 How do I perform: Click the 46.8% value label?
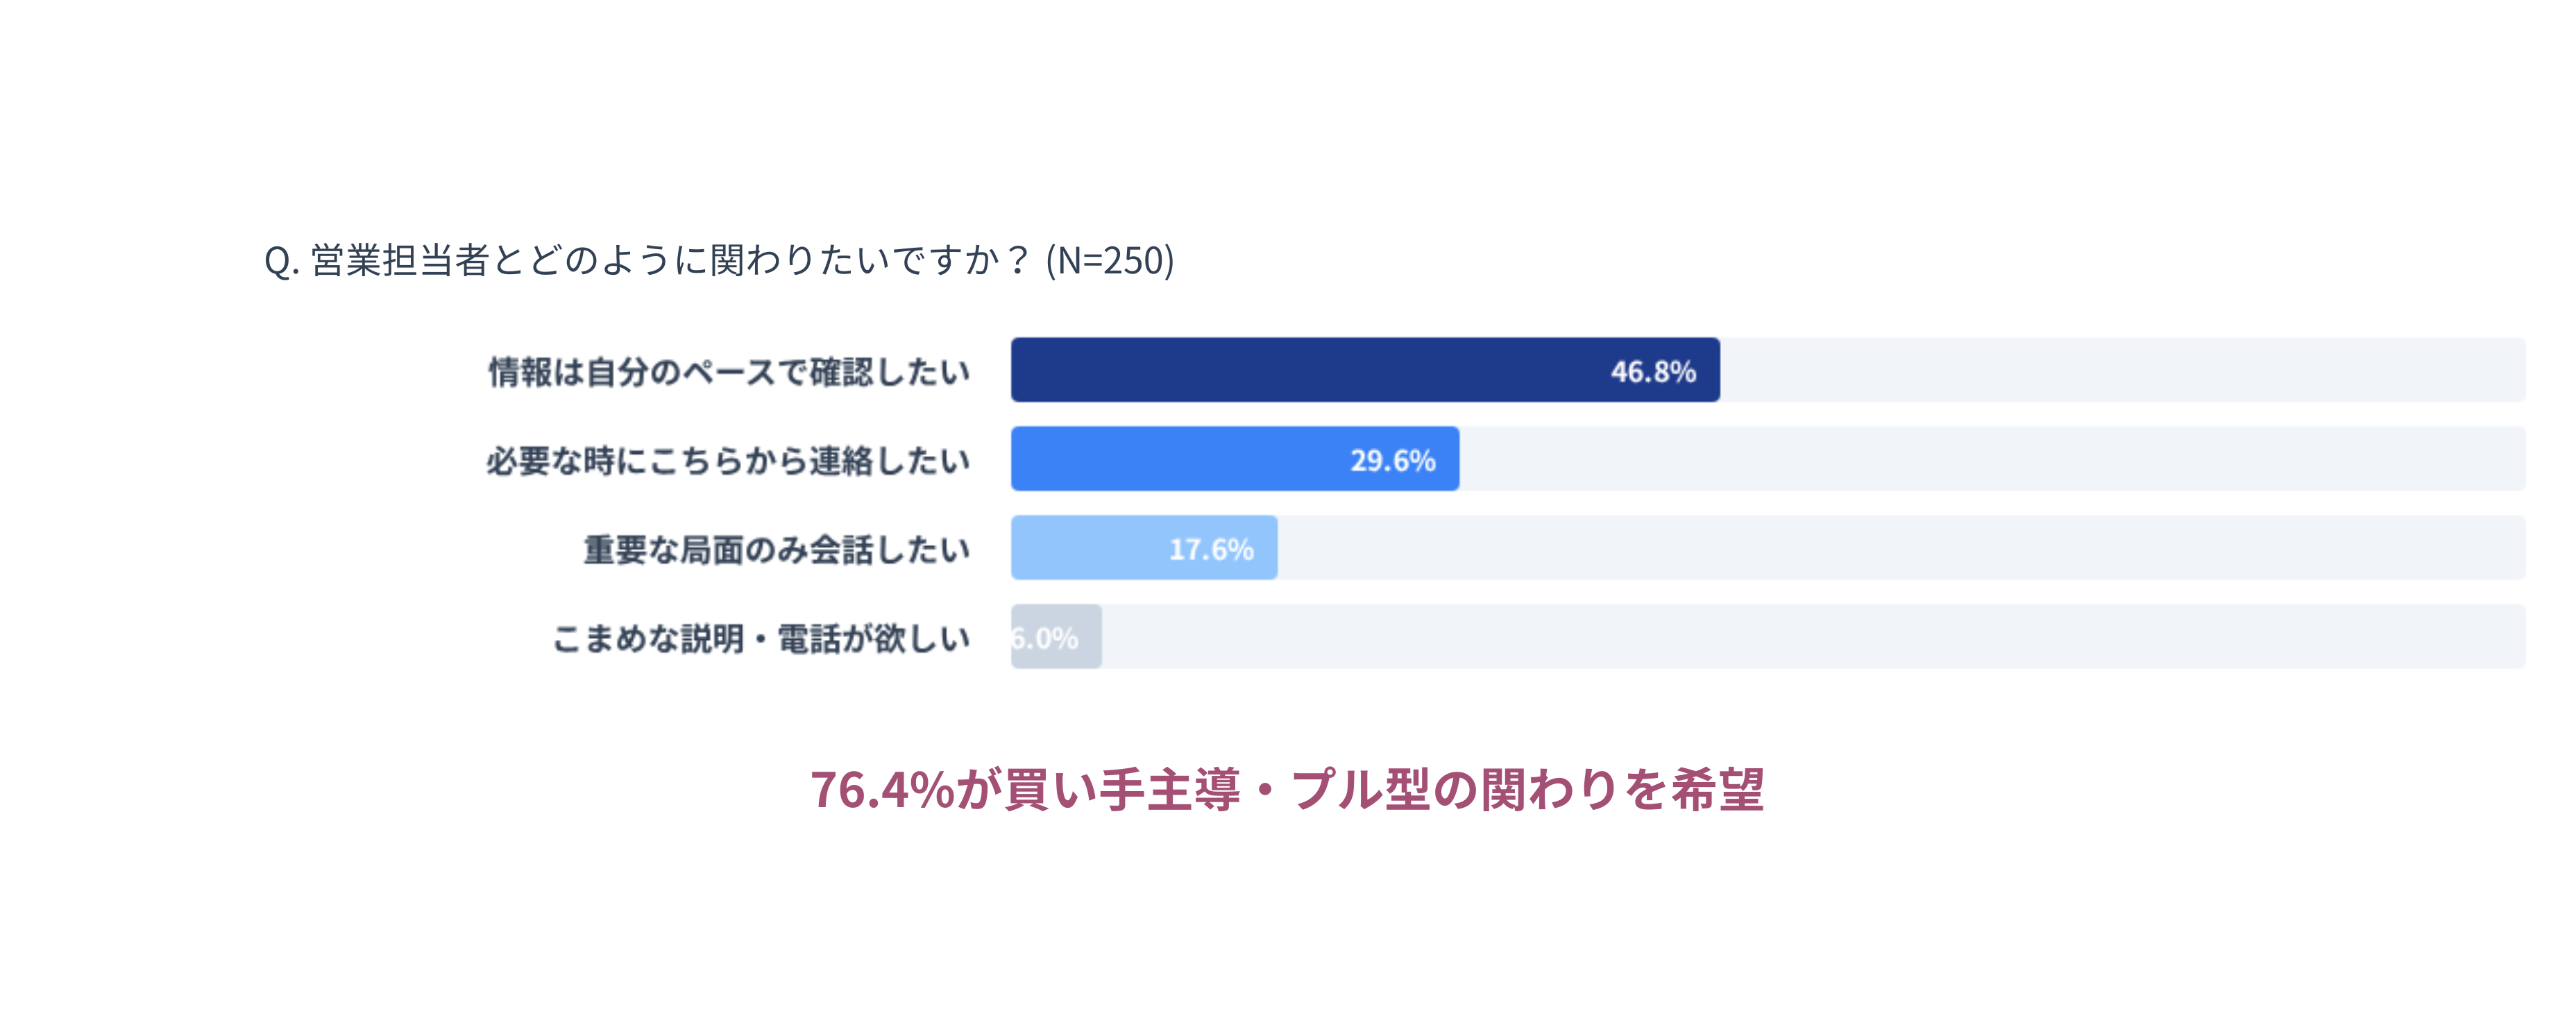click(x=1653, y=372)
